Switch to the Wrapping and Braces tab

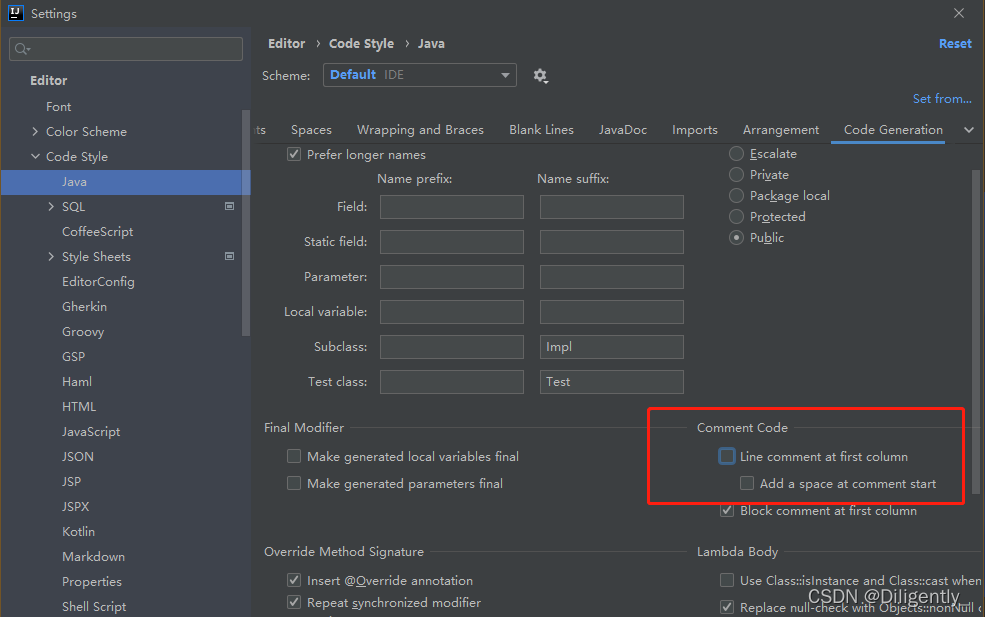[420, 130]
